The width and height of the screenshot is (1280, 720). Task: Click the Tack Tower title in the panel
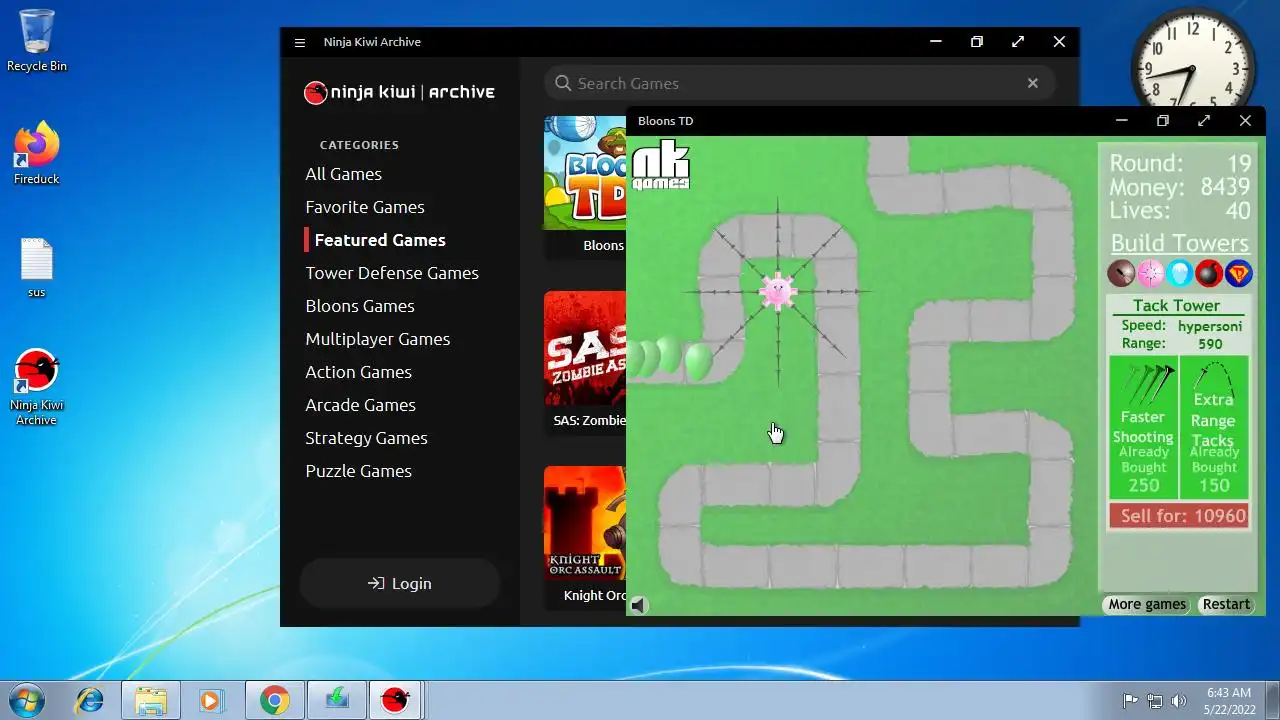1176,305
